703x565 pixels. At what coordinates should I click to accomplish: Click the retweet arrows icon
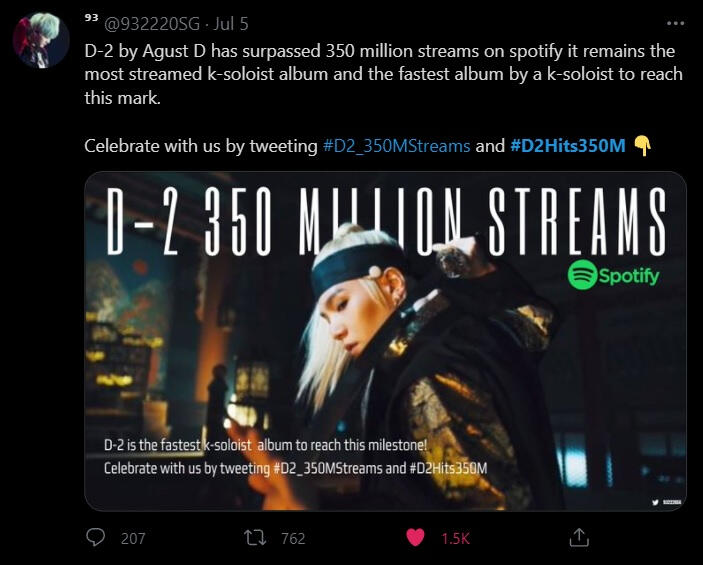[x=255, y=537]
